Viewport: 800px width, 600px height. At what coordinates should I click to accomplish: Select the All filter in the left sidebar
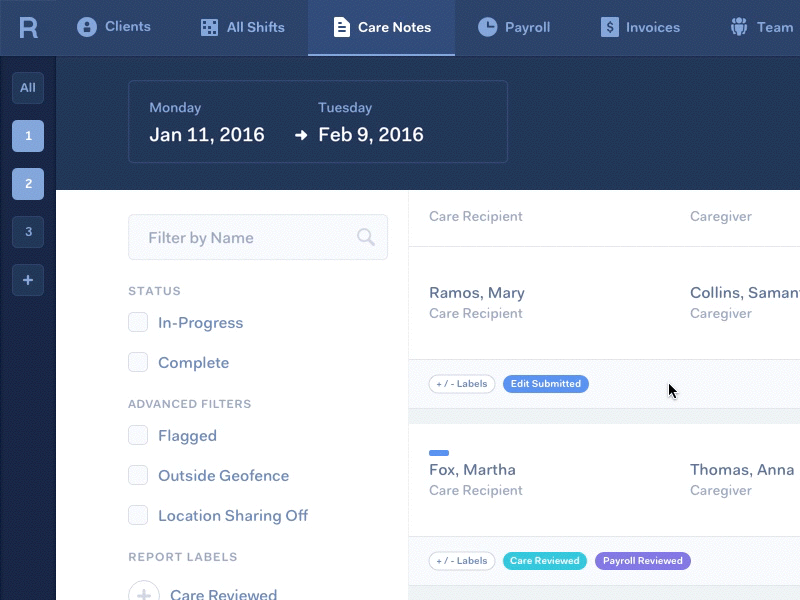[x=28, y=88]
